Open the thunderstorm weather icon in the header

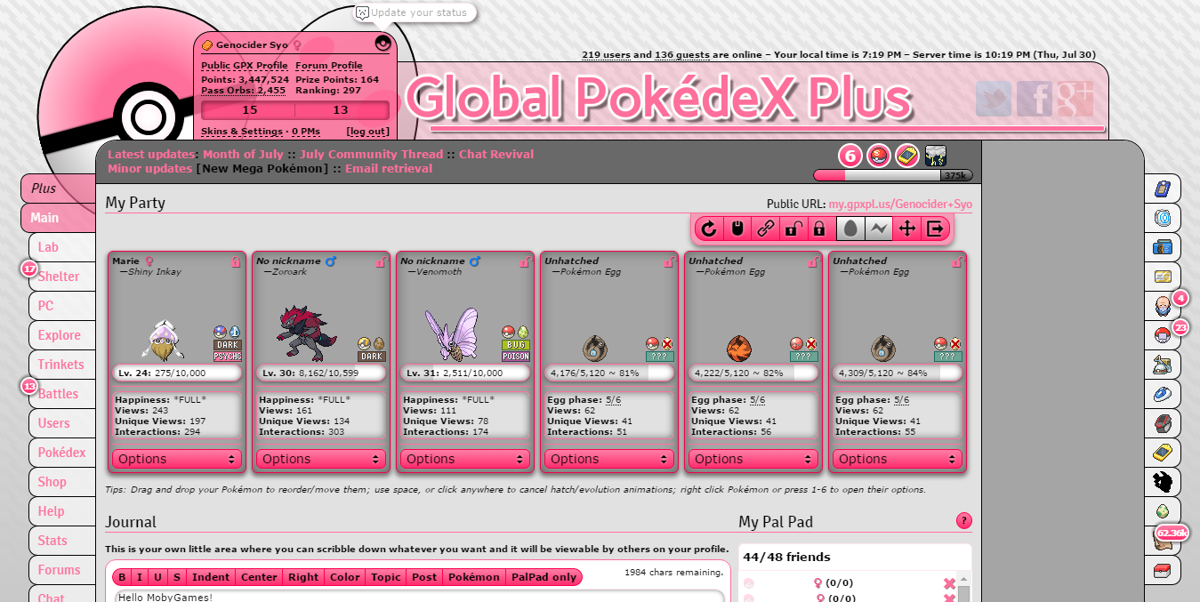click(934, 156)
